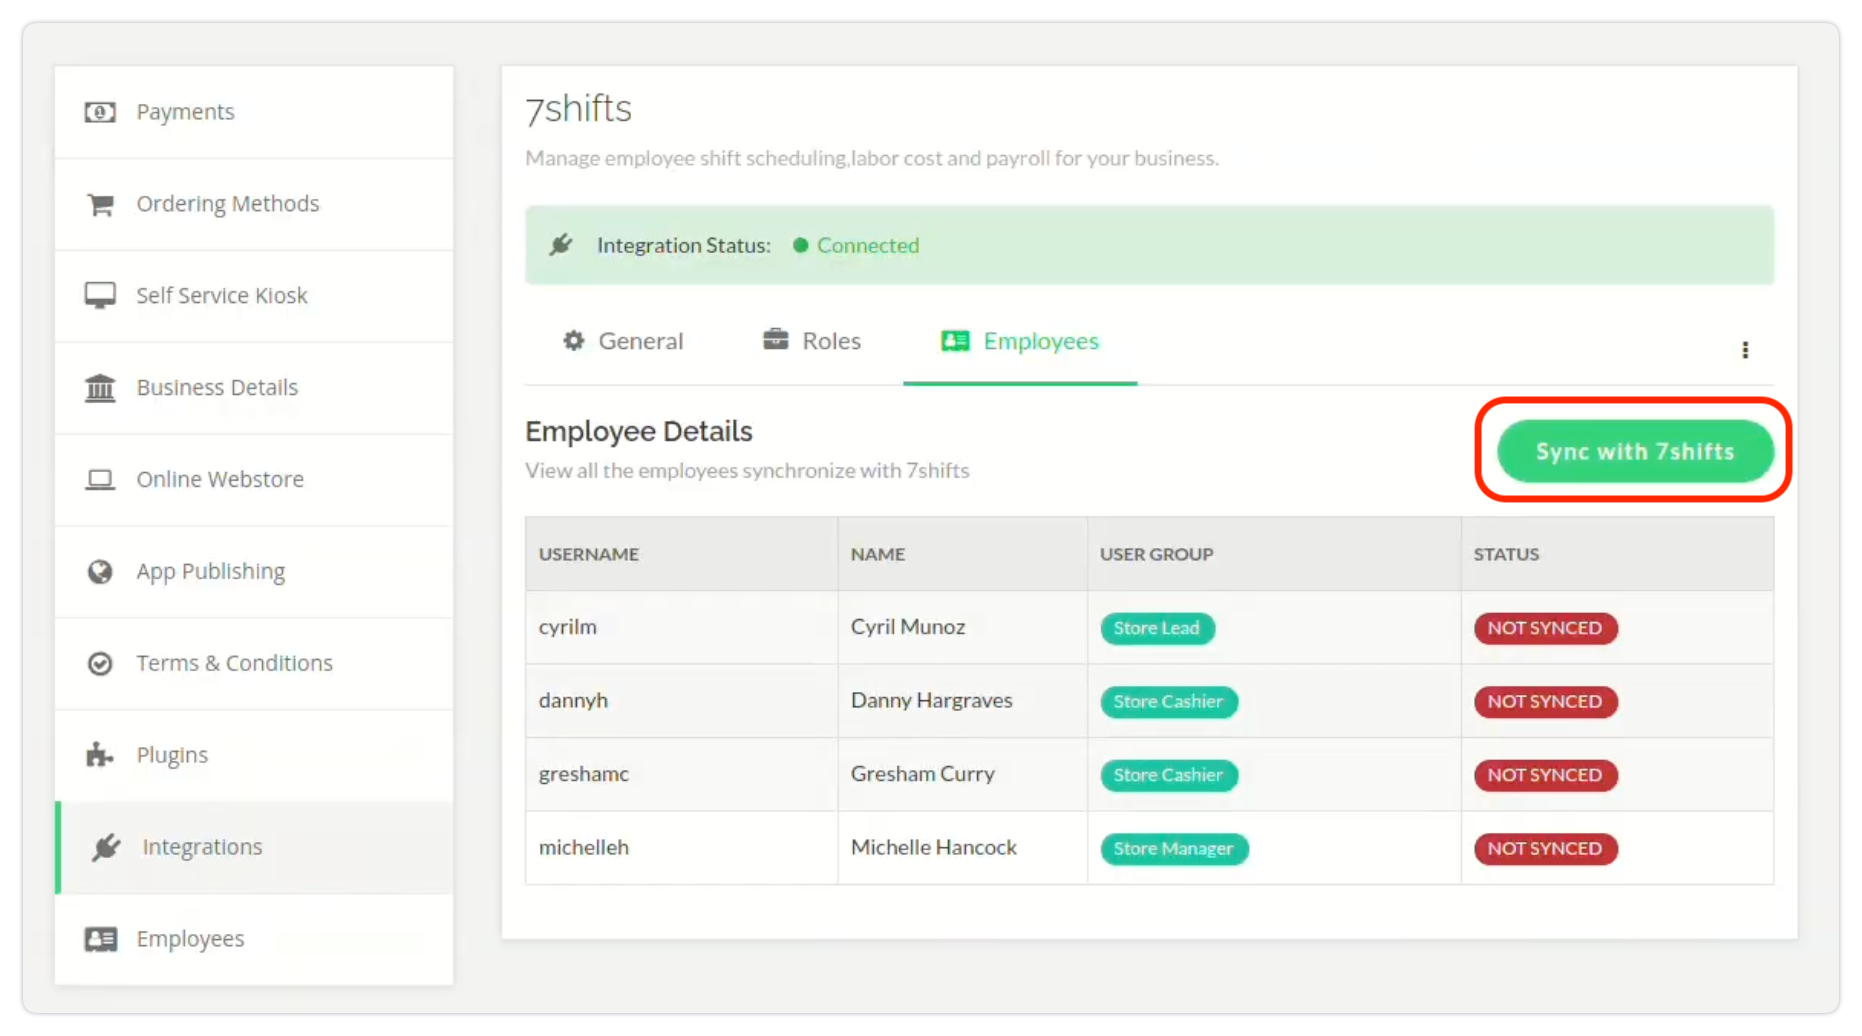Click the Sync with 7shifts button
Screen dimensions: 1862x1036
[x=1635, y=451]
